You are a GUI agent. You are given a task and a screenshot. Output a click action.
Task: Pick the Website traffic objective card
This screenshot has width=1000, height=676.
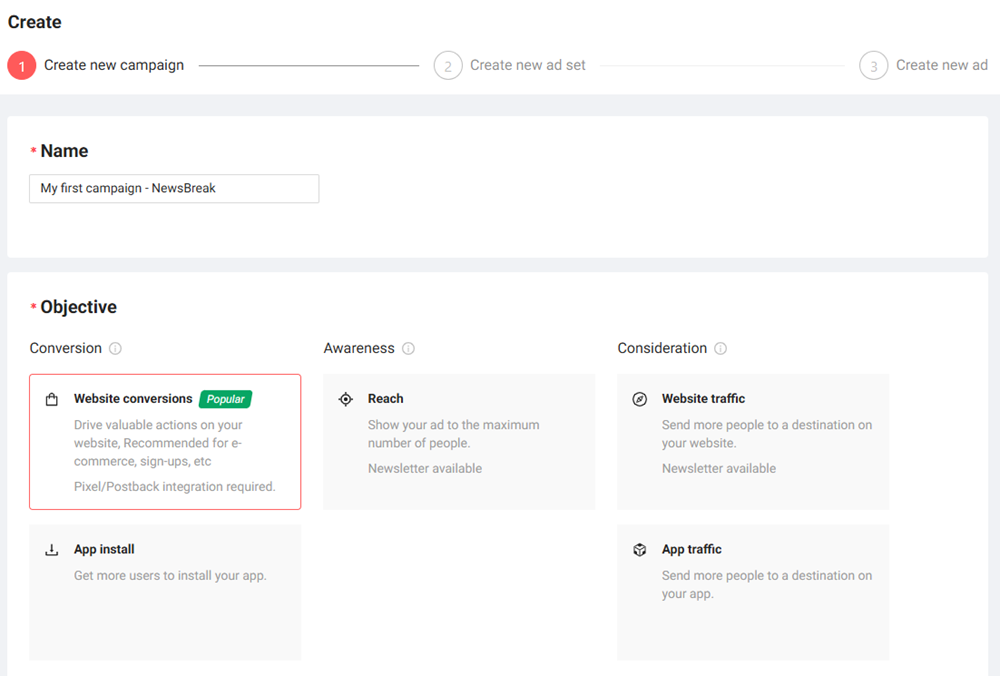(753, 442)
